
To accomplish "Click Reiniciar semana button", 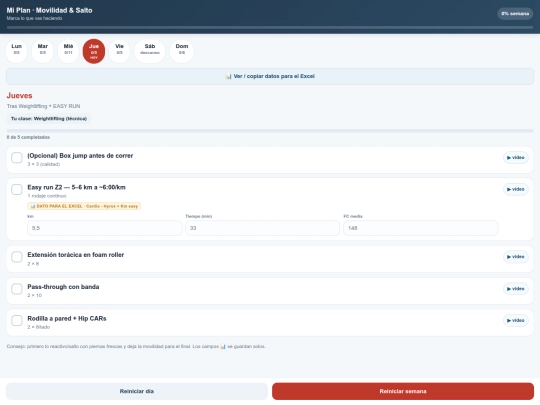I will tap(403, 391).
